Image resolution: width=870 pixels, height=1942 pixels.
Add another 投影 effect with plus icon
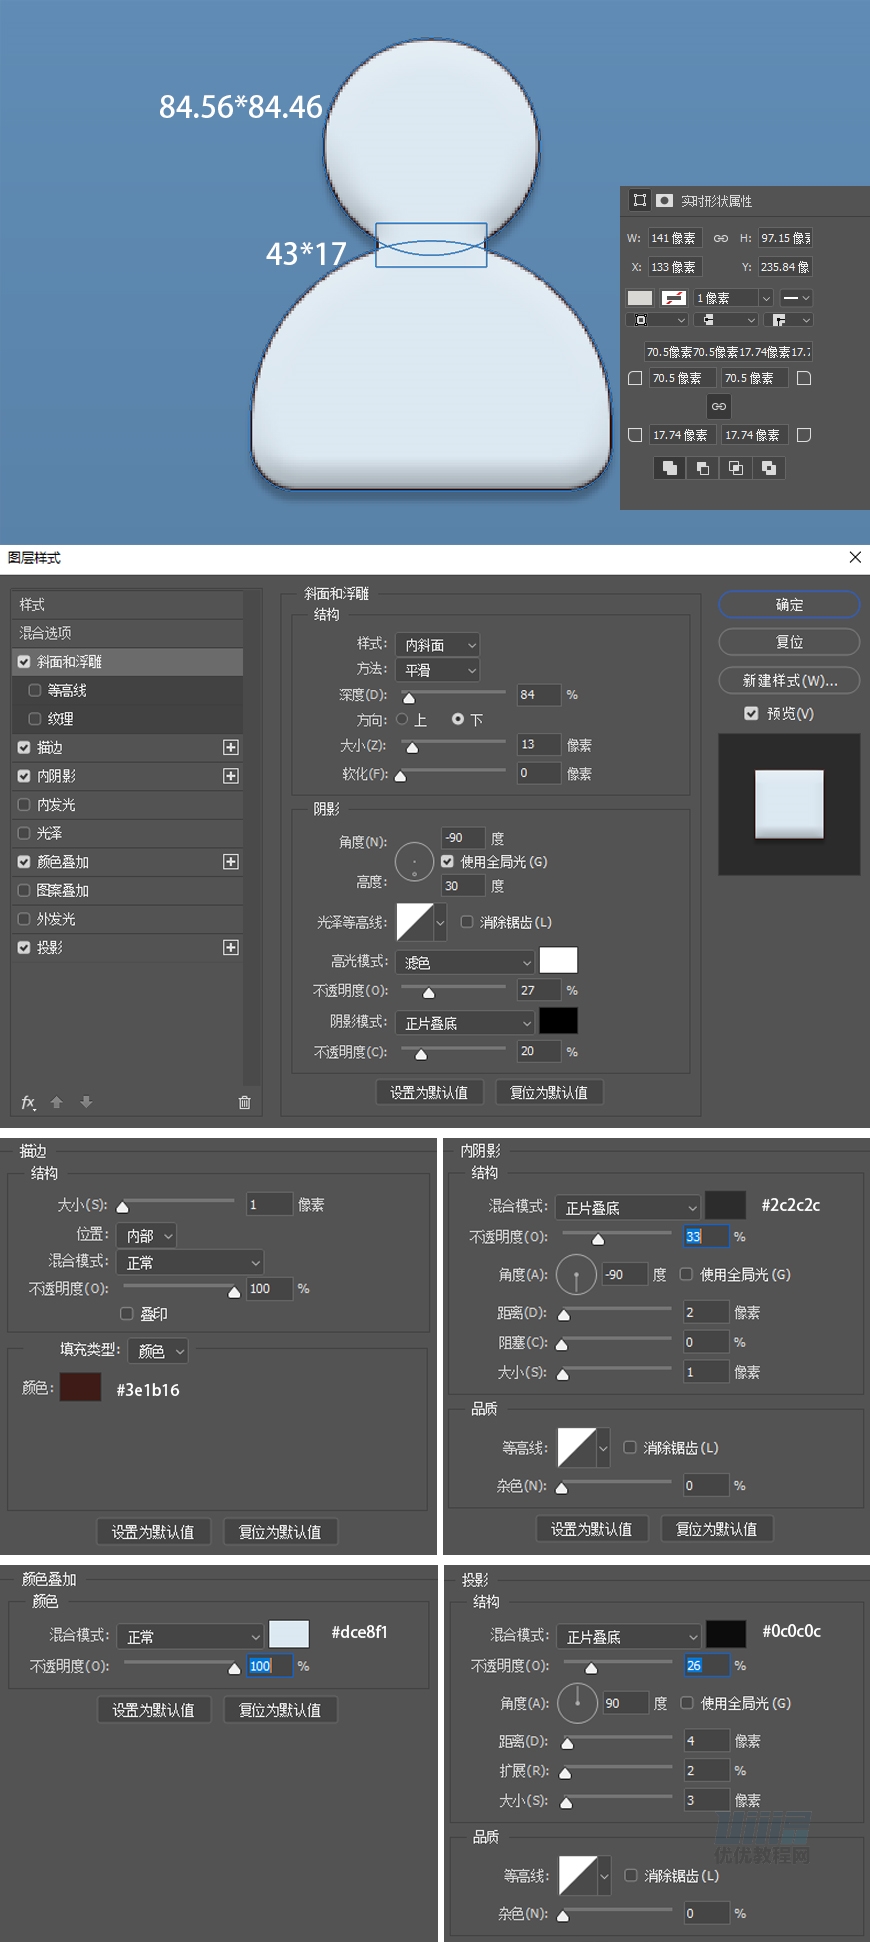point(231,947)
